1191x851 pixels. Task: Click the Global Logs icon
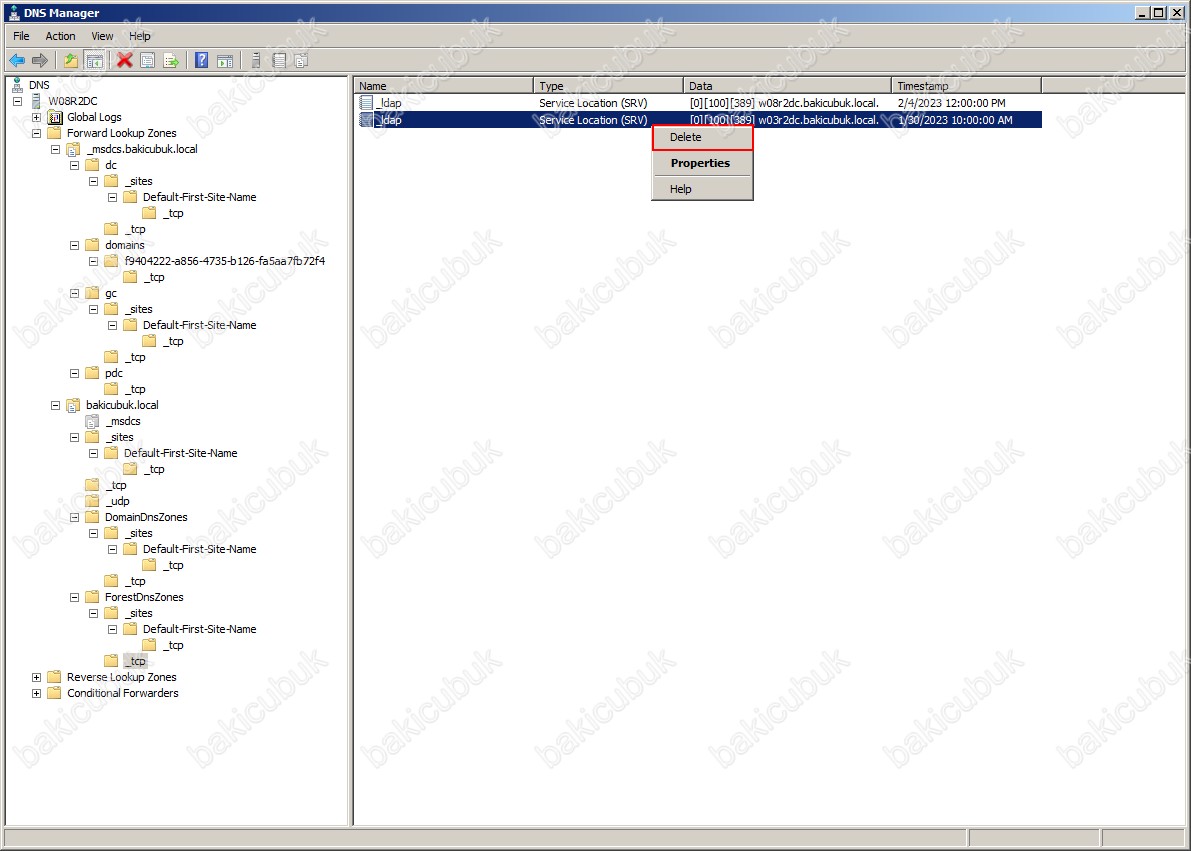55,117
